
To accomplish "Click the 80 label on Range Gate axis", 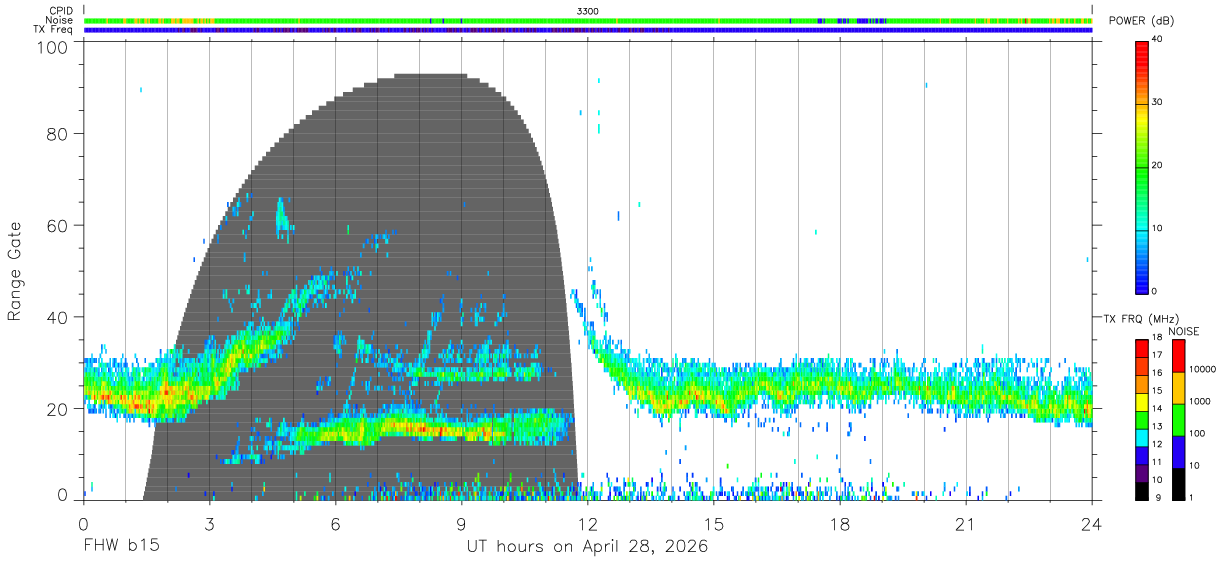I will click(x=59, y=134).
